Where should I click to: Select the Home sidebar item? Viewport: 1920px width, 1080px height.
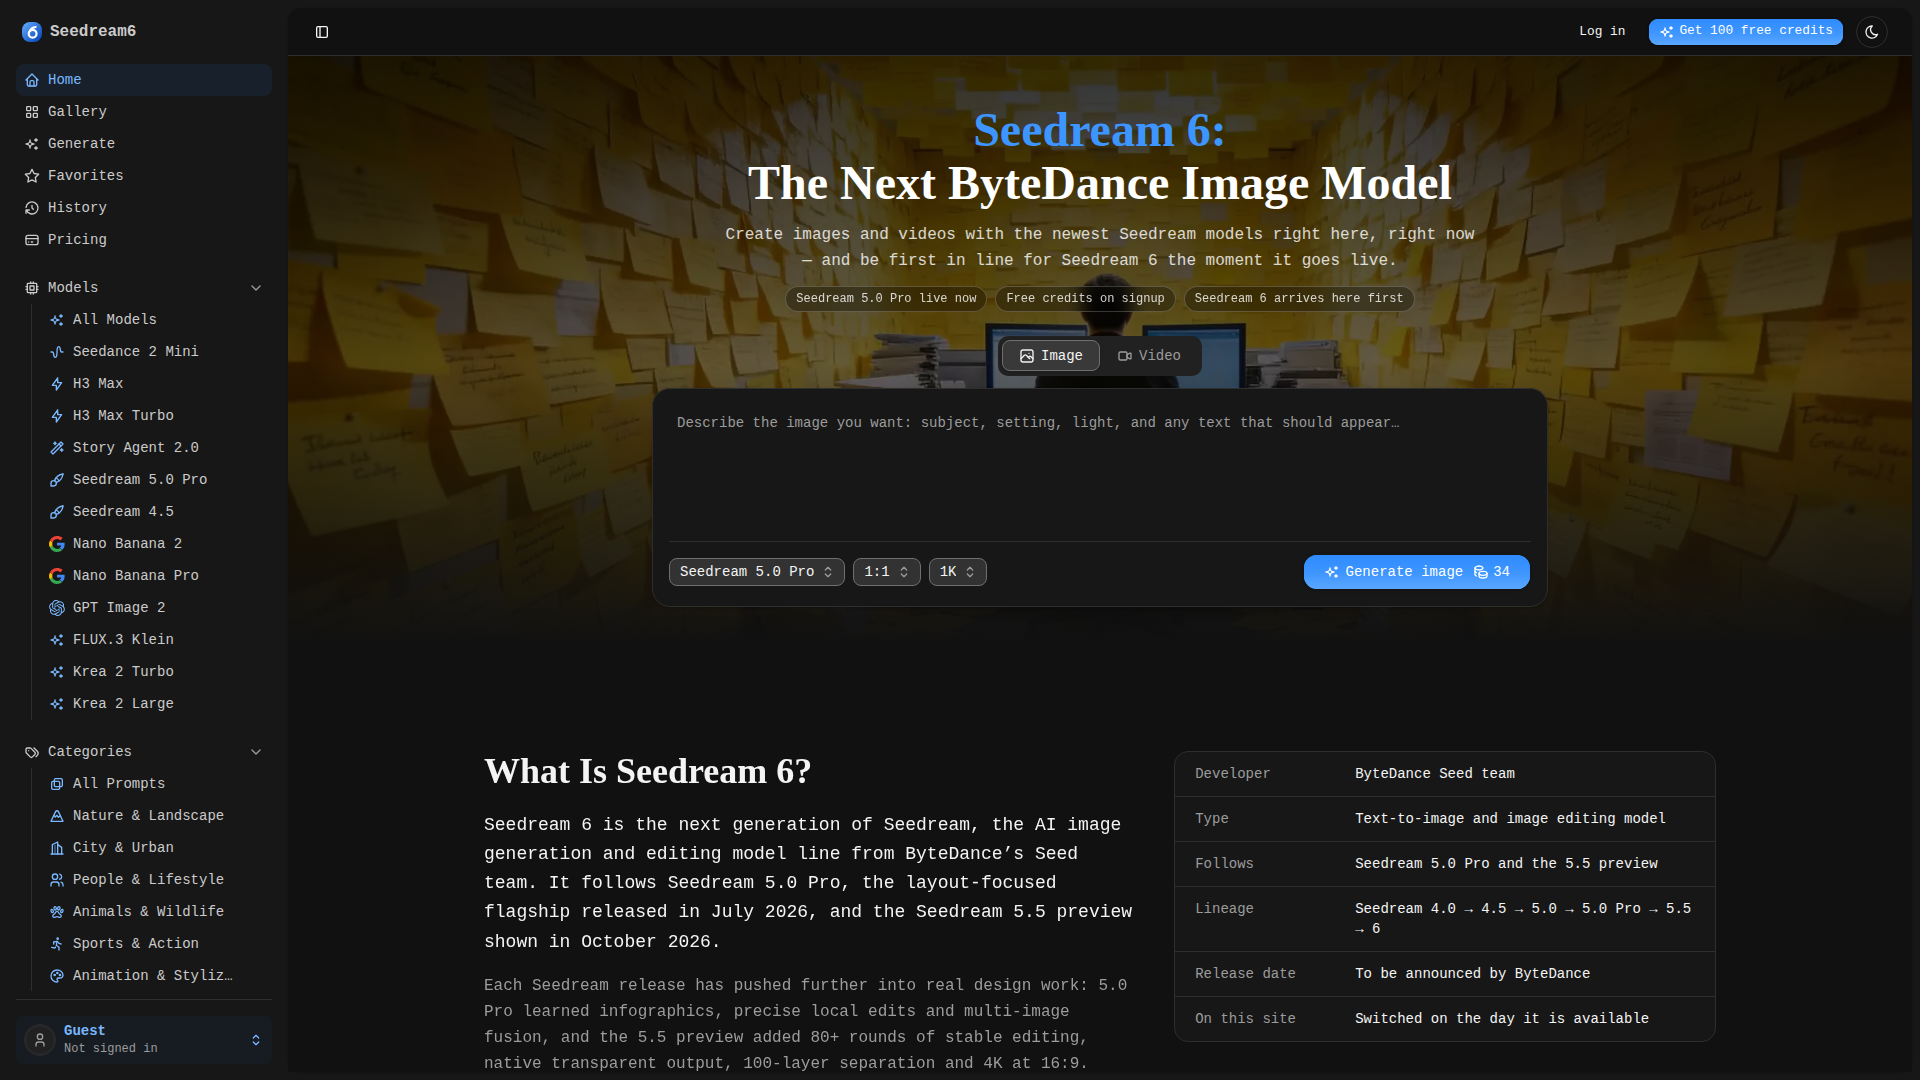144,80
